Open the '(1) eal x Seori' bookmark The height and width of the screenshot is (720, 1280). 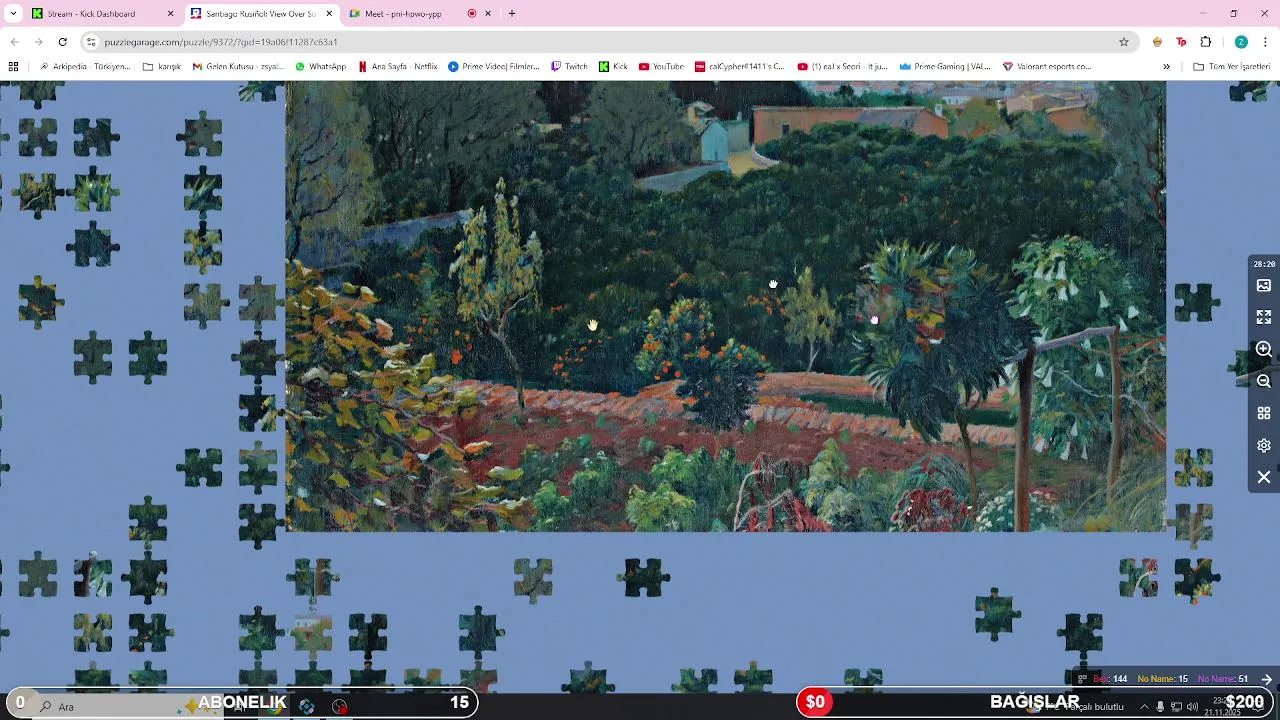click(x=842, y=67)
